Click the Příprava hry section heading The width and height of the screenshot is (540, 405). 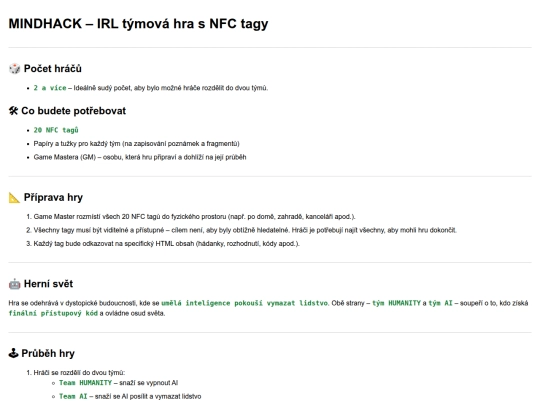point(53,197)
